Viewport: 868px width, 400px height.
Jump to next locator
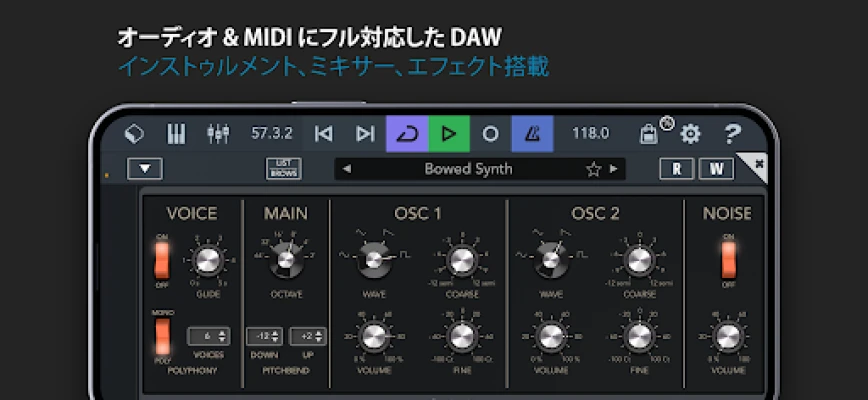pyautogui.click(x=365, y=133)
